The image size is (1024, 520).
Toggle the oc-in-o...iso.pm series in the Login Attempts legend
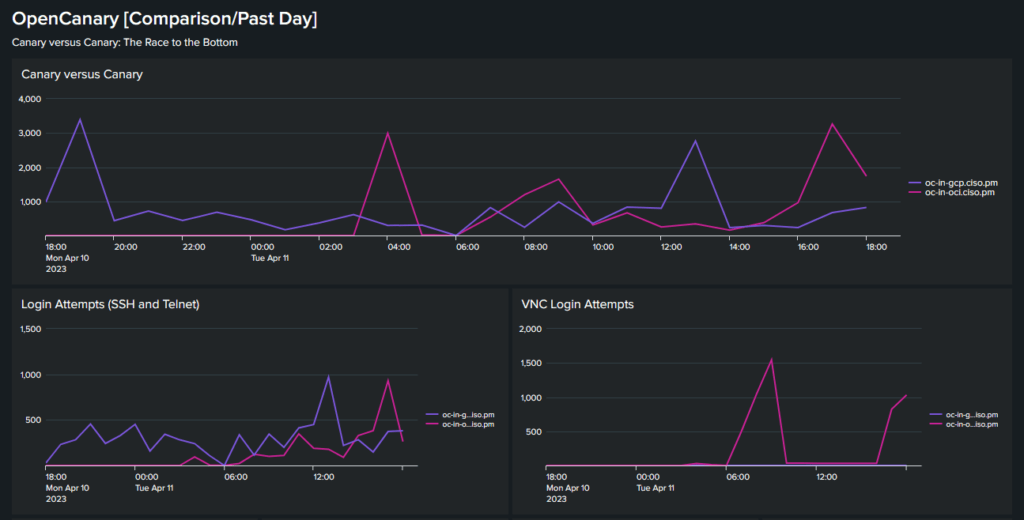coord(458,423)
